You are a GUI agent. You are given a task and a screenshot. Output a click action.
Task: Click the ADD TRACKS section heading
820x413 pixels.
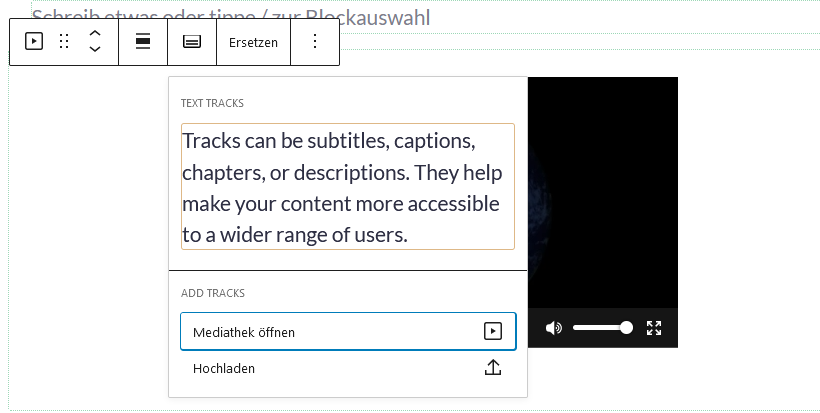[213, 293]
